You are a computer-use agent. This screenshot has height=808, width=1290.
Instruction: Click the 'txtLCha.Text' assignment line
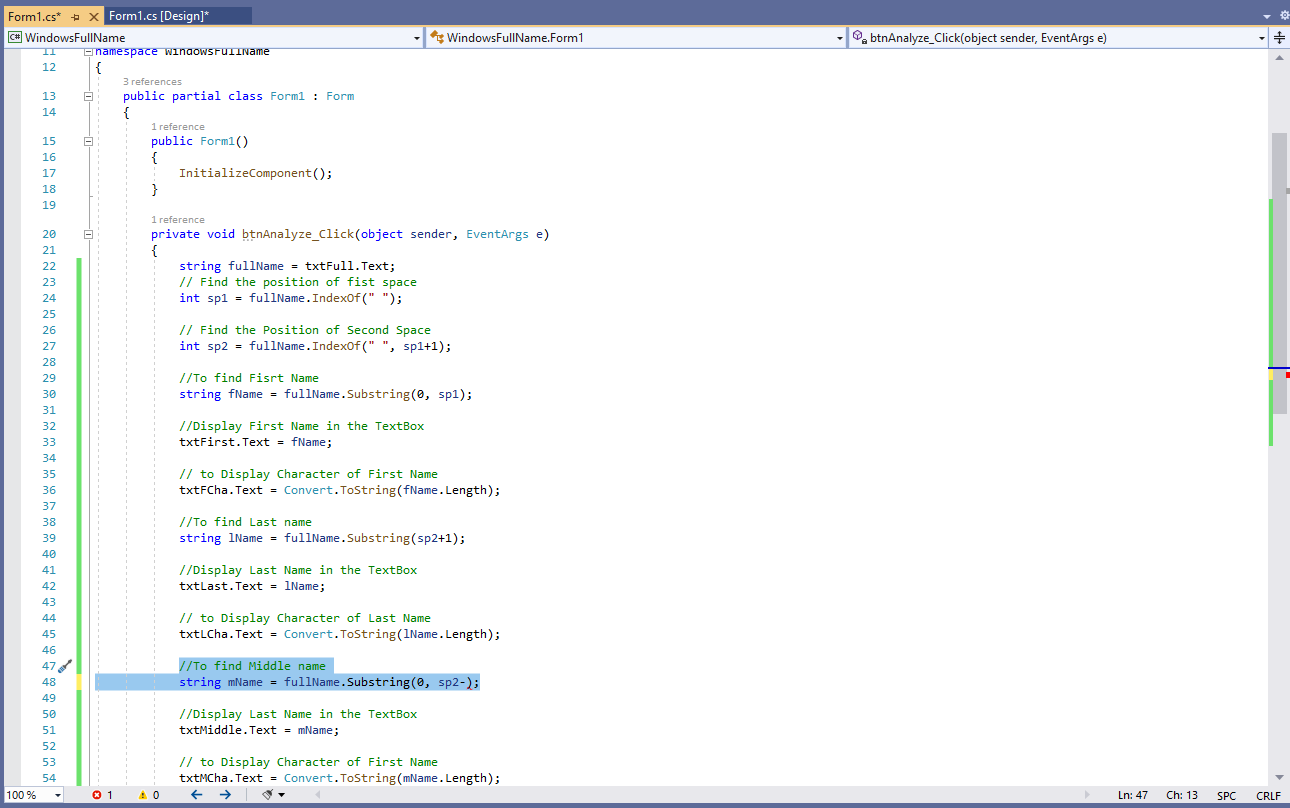click(x=340, y=634)
